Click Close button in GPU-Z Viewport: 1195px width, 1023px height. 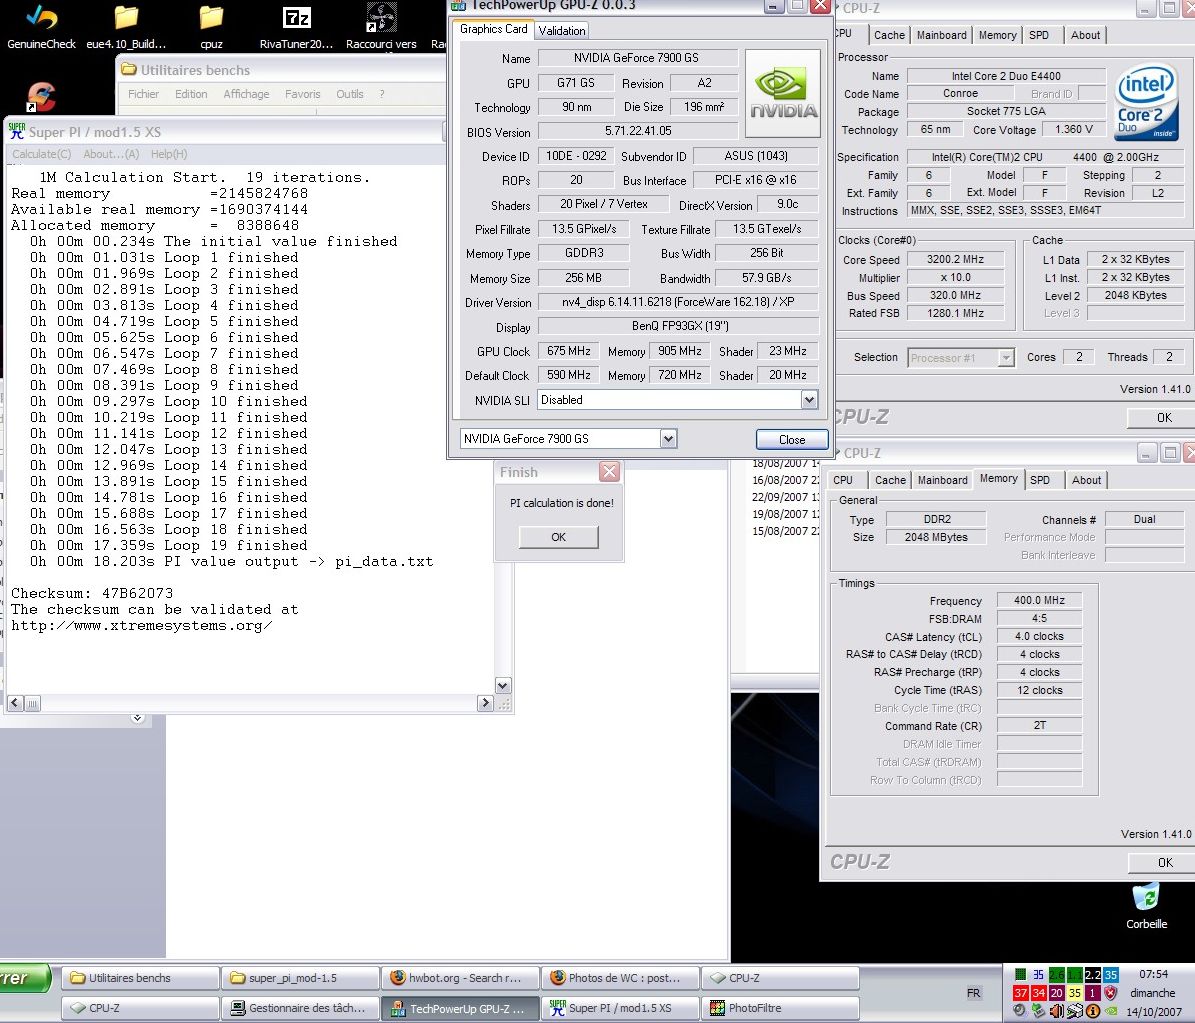click(x=792, y=439)
